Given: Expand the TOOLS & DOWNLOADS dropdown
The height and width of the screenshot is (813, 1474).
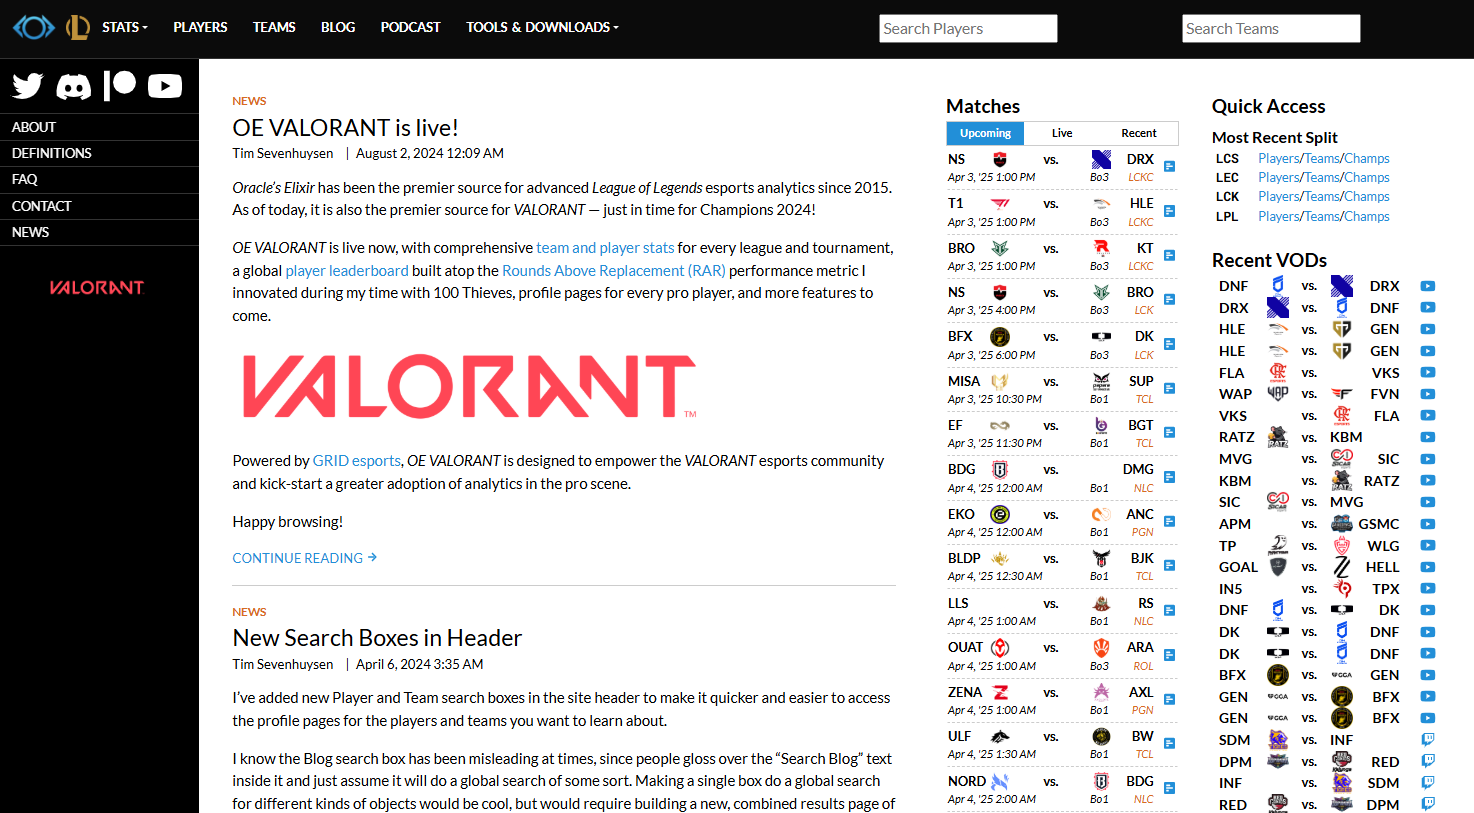Looking at the screenshot, I should click(541, 27).
